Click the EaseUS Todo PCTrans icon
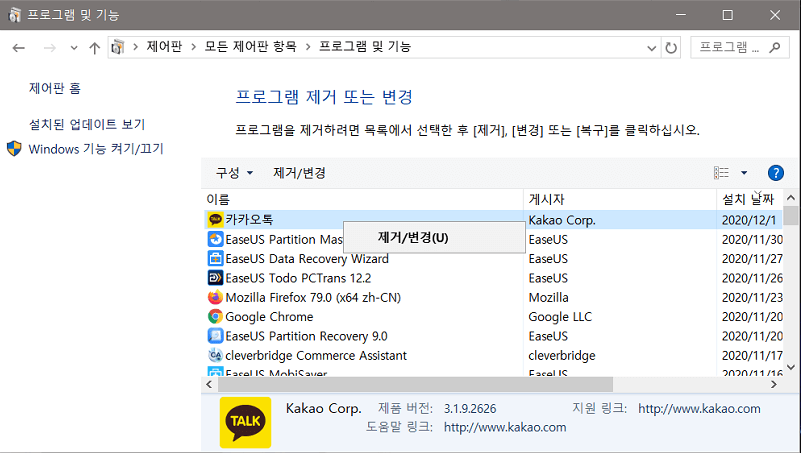 pyautogui.click(x=215, y=278)
